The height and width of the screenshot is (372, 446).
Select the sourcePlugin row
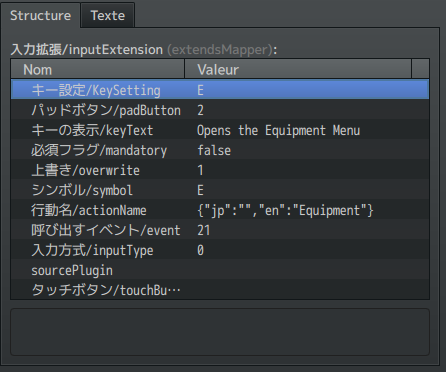[x=220, y=270]
